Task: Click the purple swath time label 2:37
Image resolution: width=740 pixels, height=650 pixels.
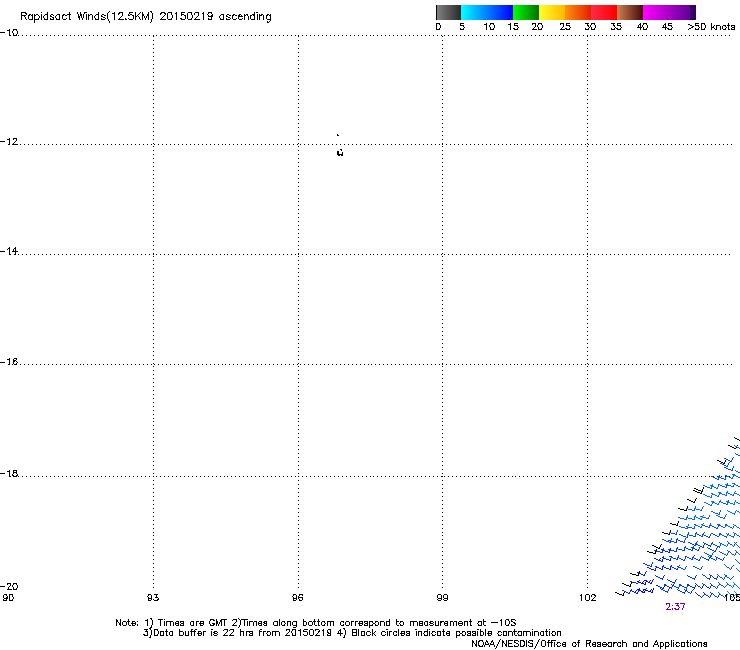Action: pyautogui.click(x=675, y=607)
